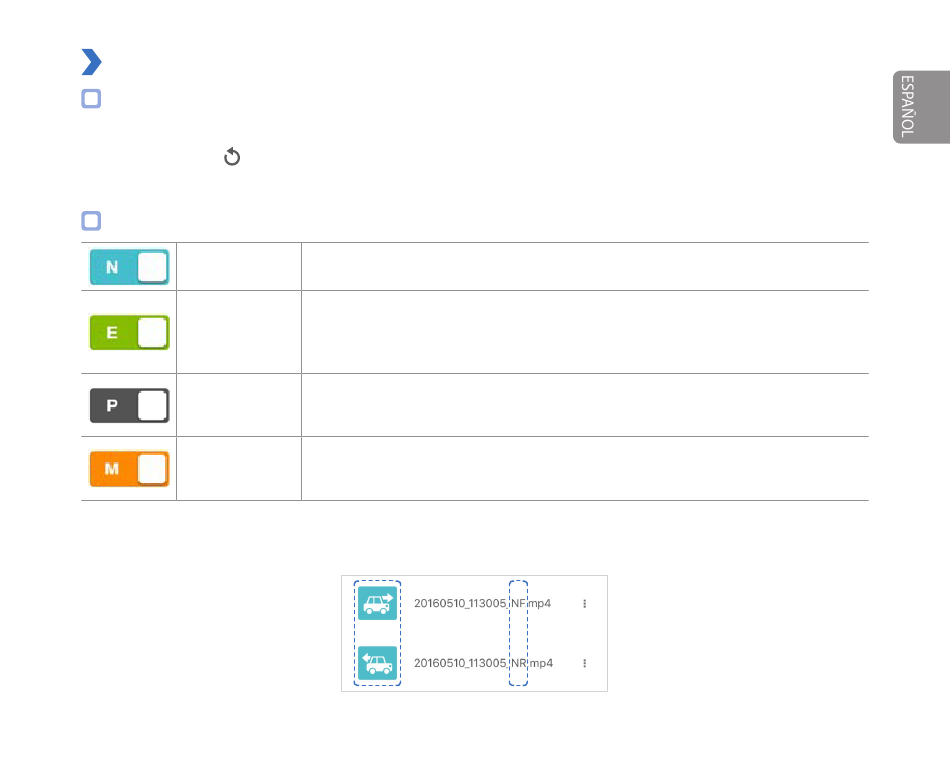Select the rear camera car icon
Viewport: 950px width, 760px height.
(x=377, y=663)
